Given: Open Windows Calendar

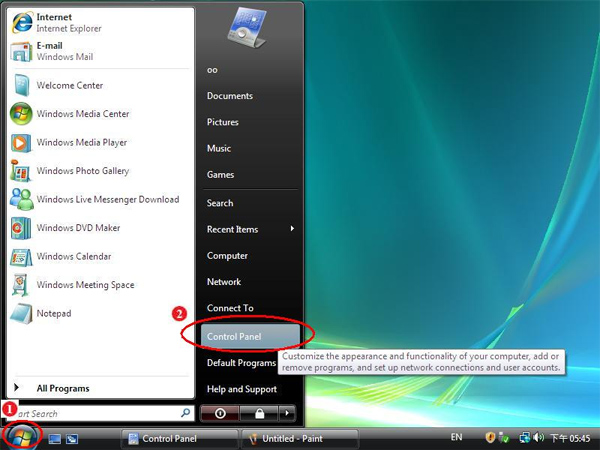Looking at the screenshot, I should (100, 256).
